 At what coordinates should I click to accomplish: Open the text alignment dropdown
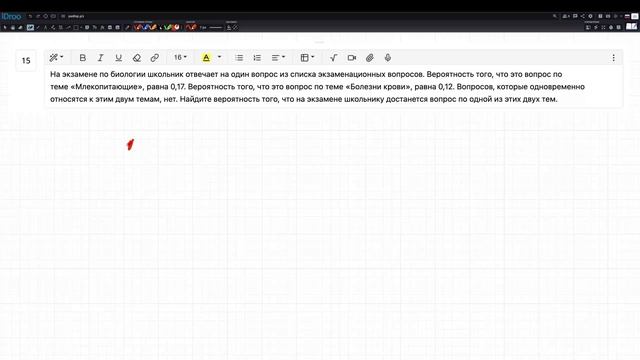click(278, 58)
